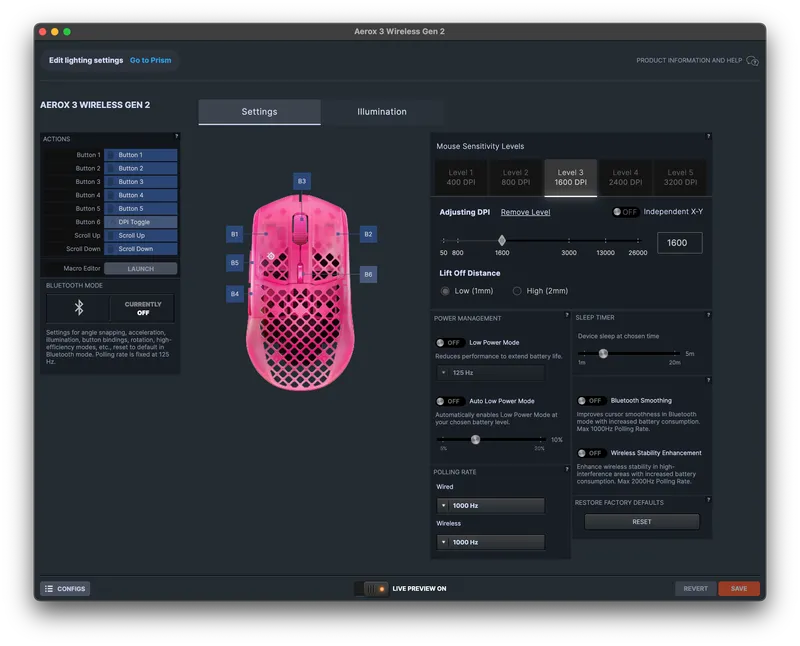Viewport: 800px width, 646px height.
Task: Open Scroll Down action assignment
Action: [141, 249]
